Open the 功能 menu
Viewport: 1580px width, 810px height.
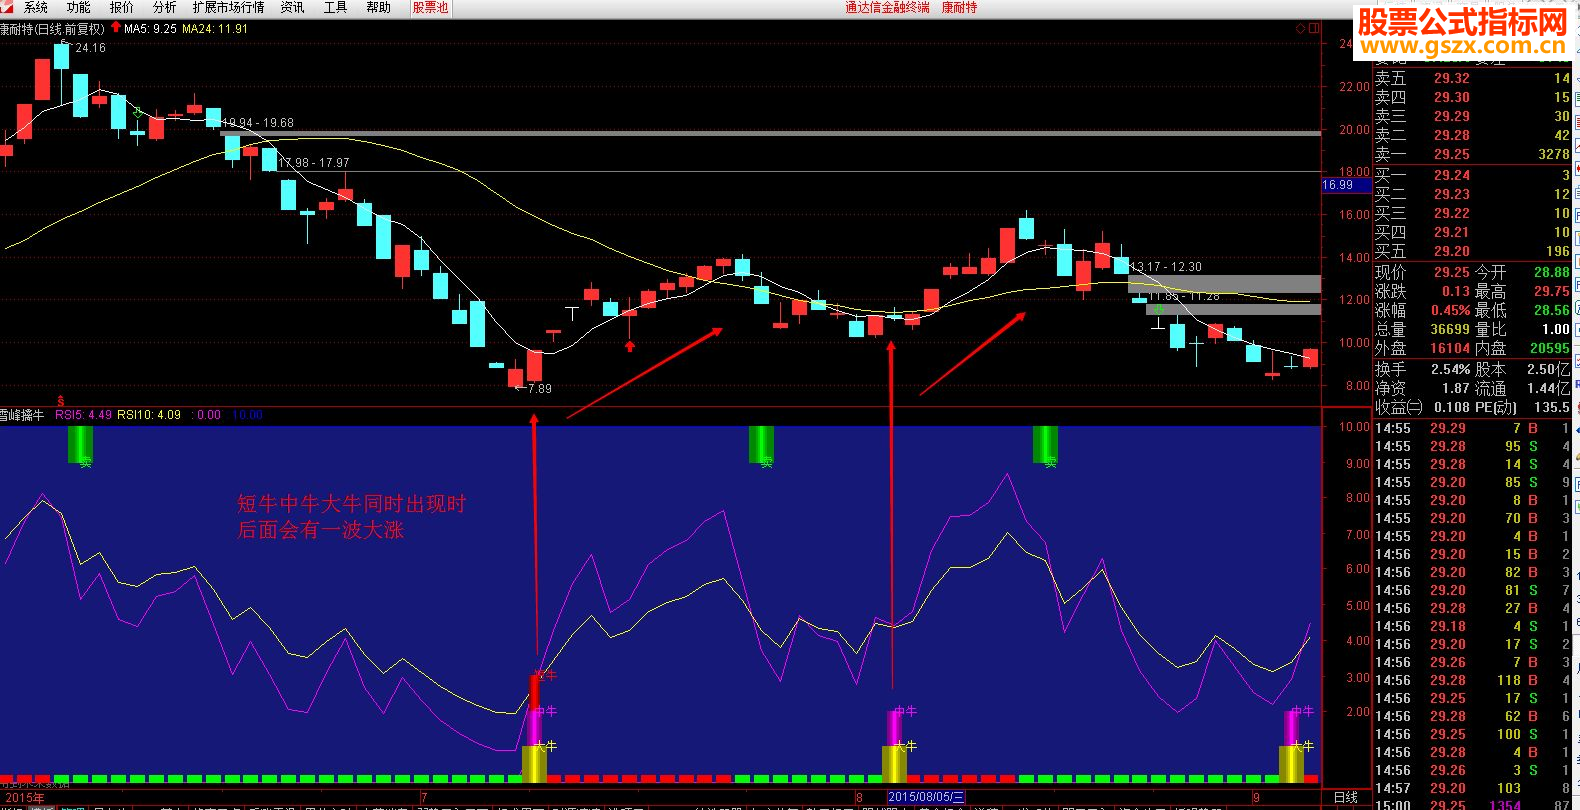click(79, 7)
